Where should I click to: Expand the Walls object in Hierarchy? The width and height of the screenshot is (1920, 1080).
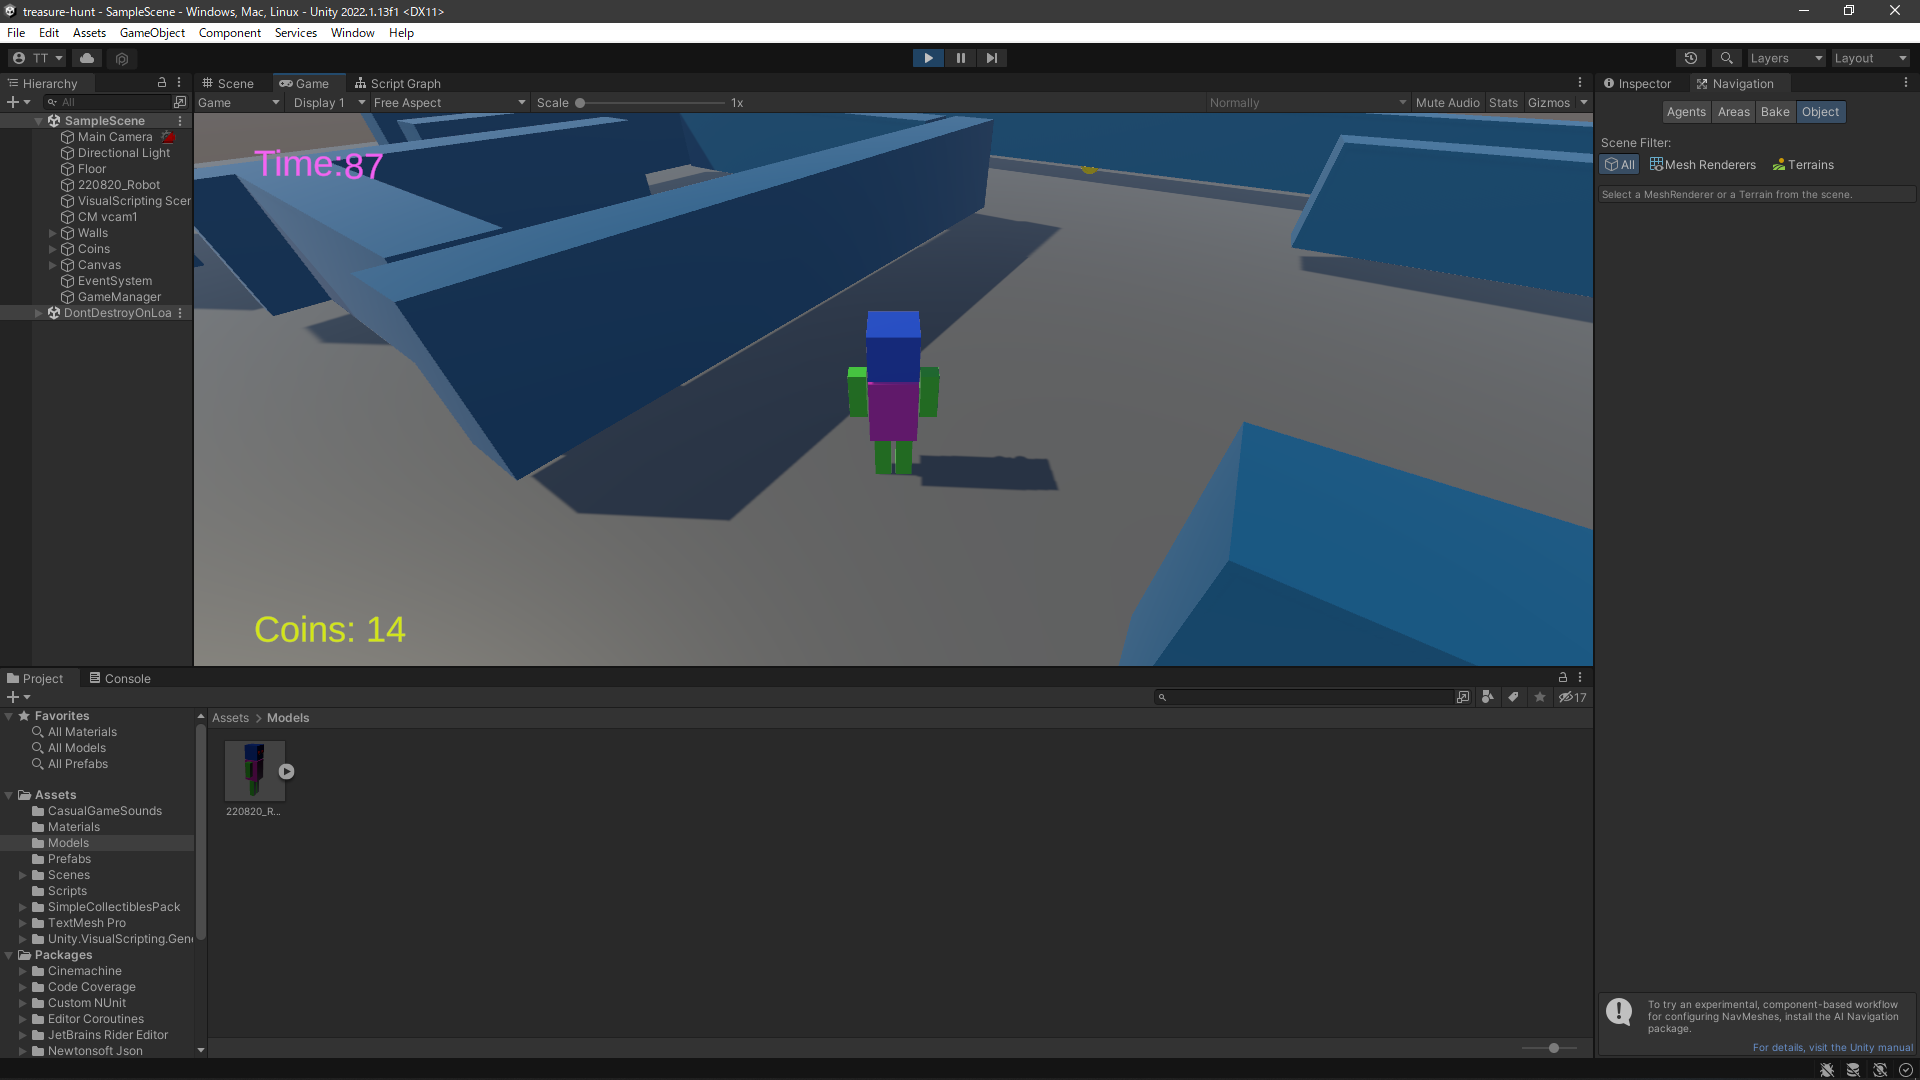53,233
